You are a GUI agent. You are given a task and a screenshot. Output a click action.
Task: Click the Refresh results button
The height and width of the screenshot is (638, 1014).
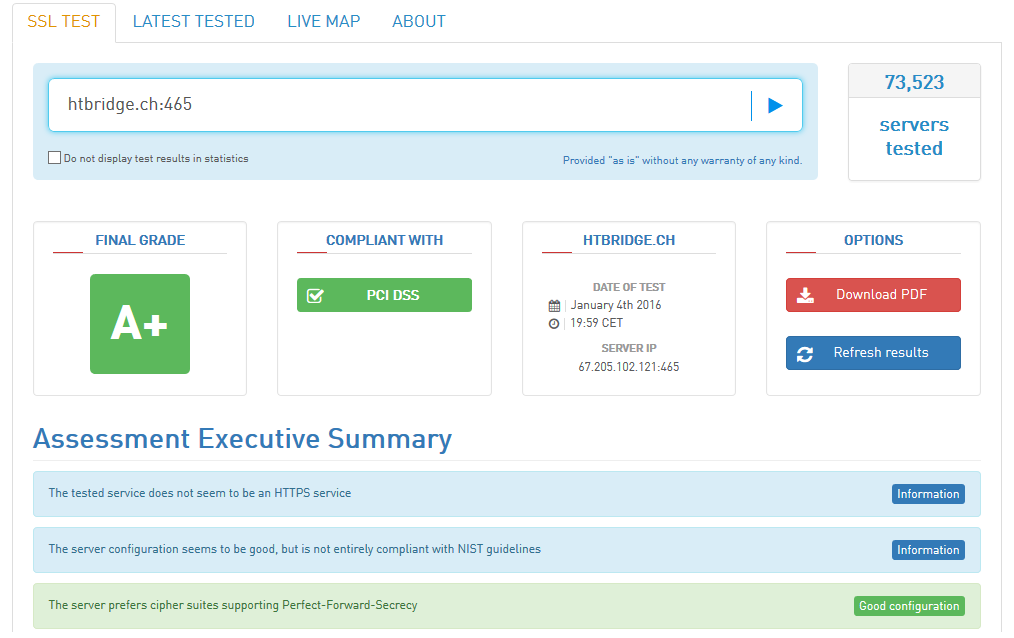pyautogui.click(x=873, y=353)
